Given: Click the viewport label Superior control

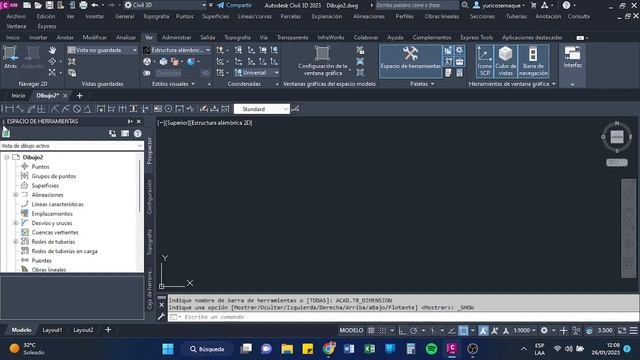Looking at the screenshot, I should pos(177,122).
